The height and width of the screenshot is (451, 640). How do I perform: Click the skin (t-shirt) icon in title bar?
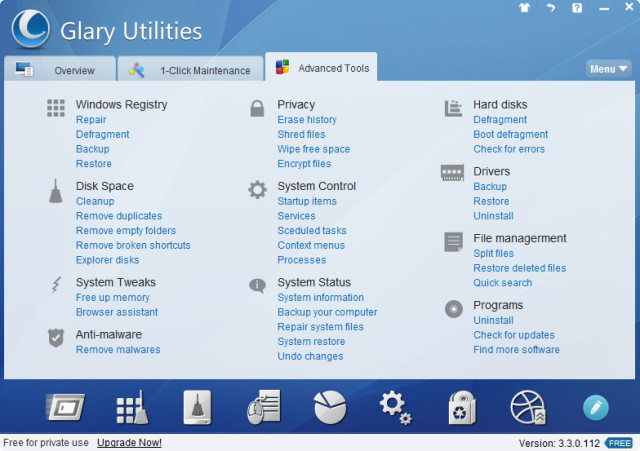pos(523,8)
